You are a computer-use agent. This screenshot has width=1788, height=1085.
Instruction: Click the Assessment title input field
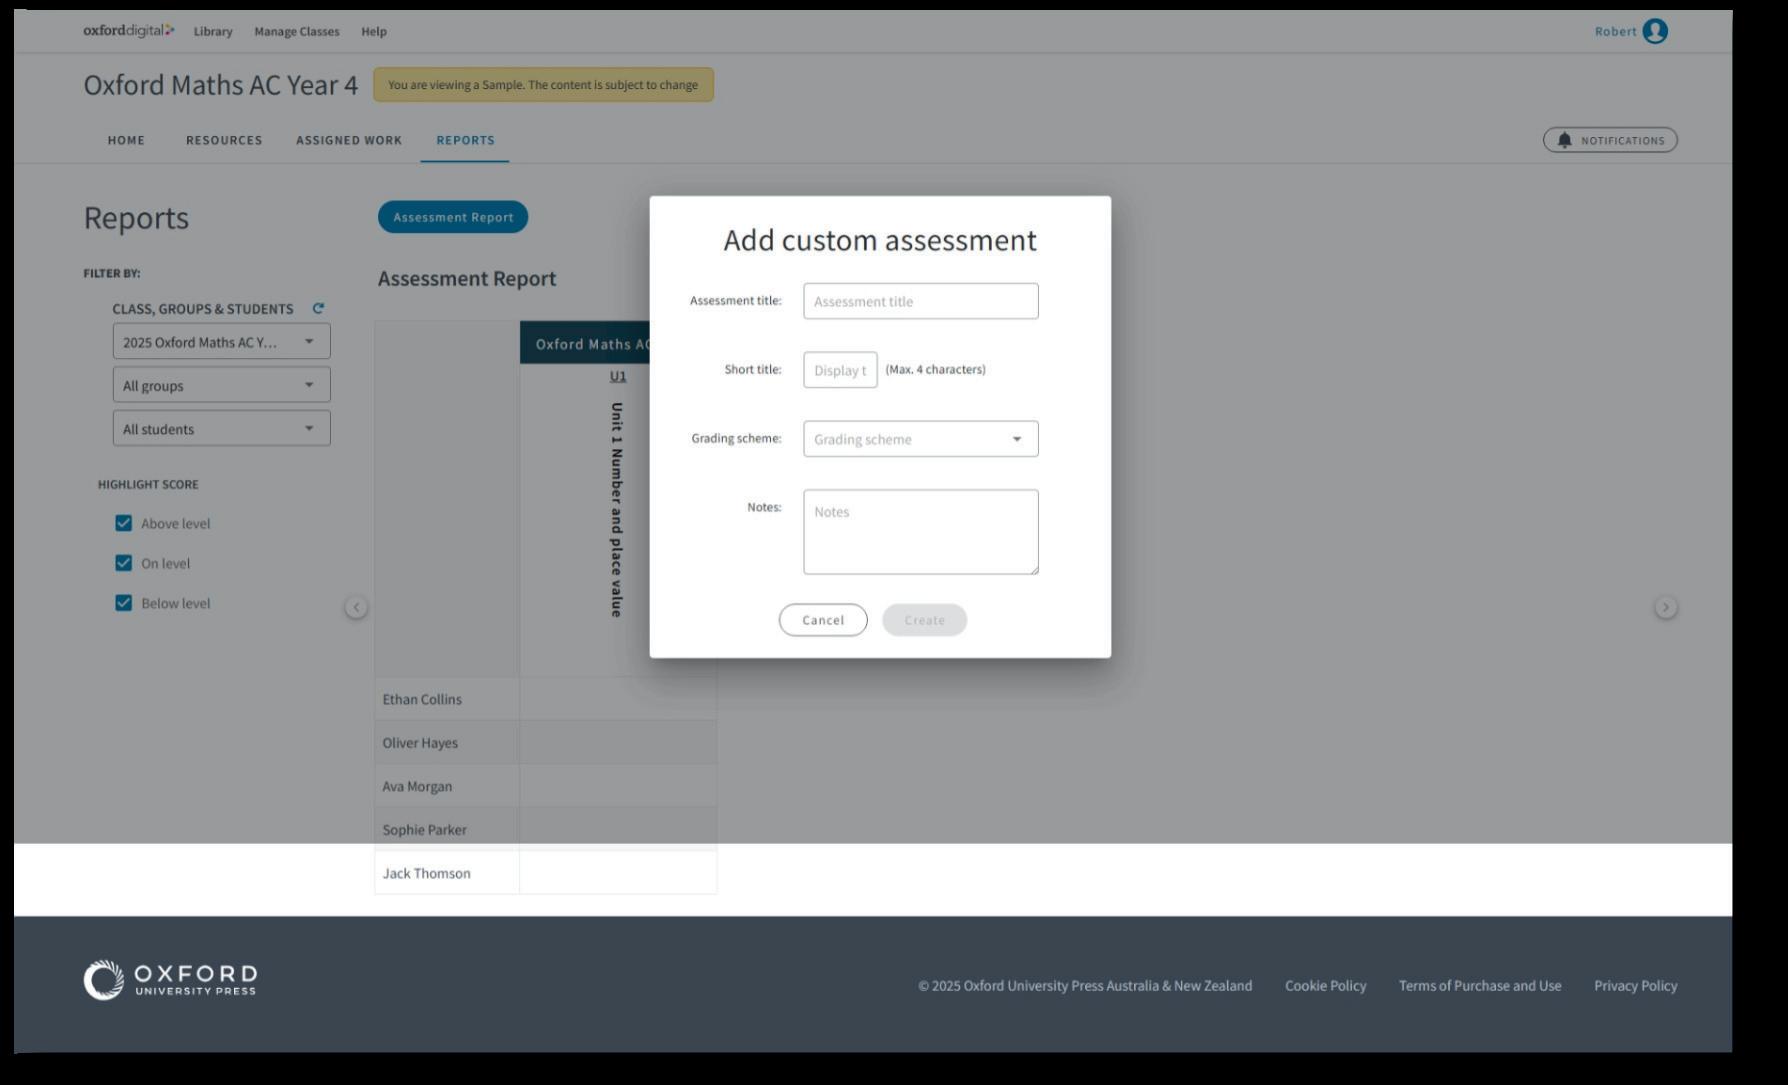[921, 301]
